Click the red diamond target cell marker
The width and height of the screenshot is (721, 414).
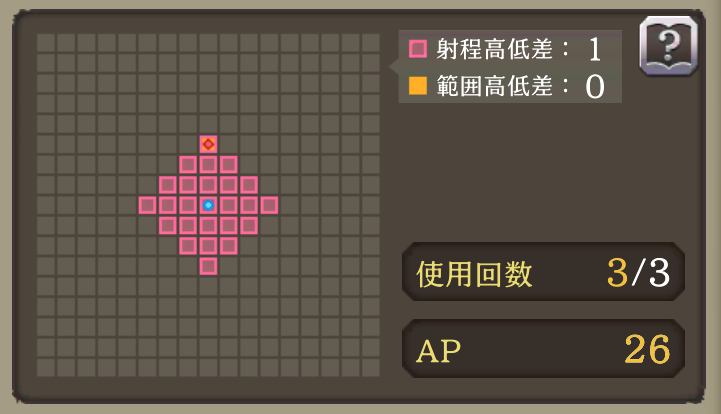coord(208,144)
